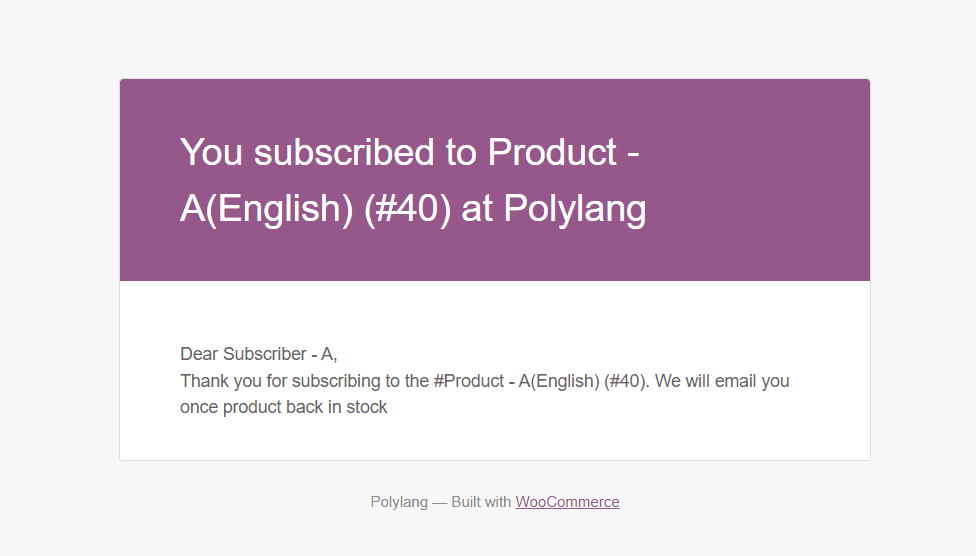The height and width of the screenshot is (556, 976).
Task: Click the word "Product" in the heading
Action: (x=552, y=153)
